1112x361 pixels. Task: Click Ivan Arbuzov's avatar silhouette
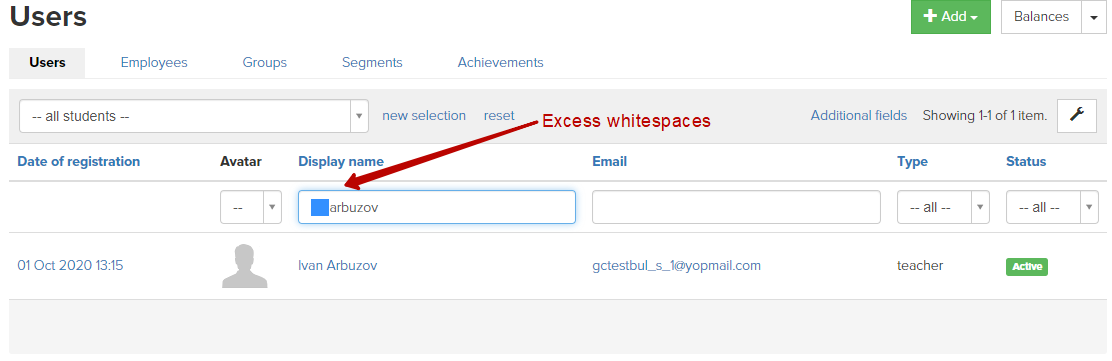point(244,266)
